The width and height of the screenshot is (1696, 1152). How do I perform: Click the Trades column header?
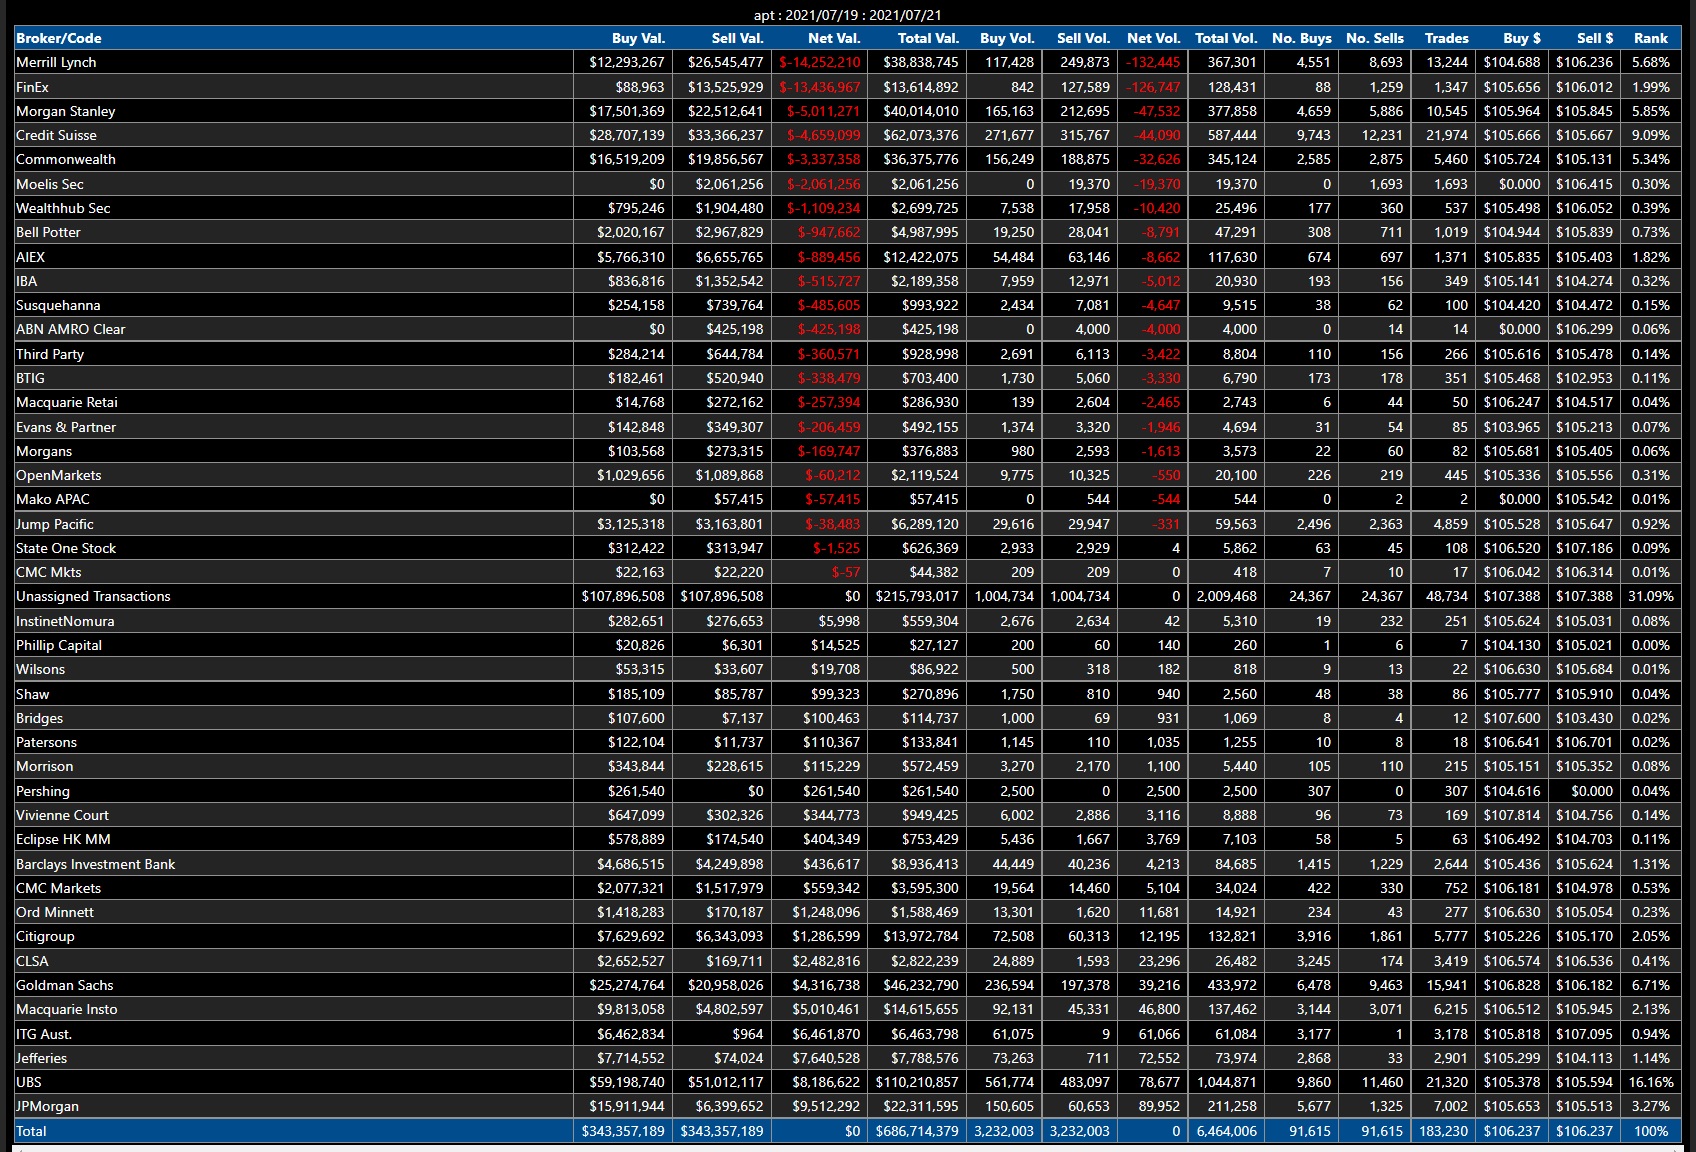point(1446,38)
